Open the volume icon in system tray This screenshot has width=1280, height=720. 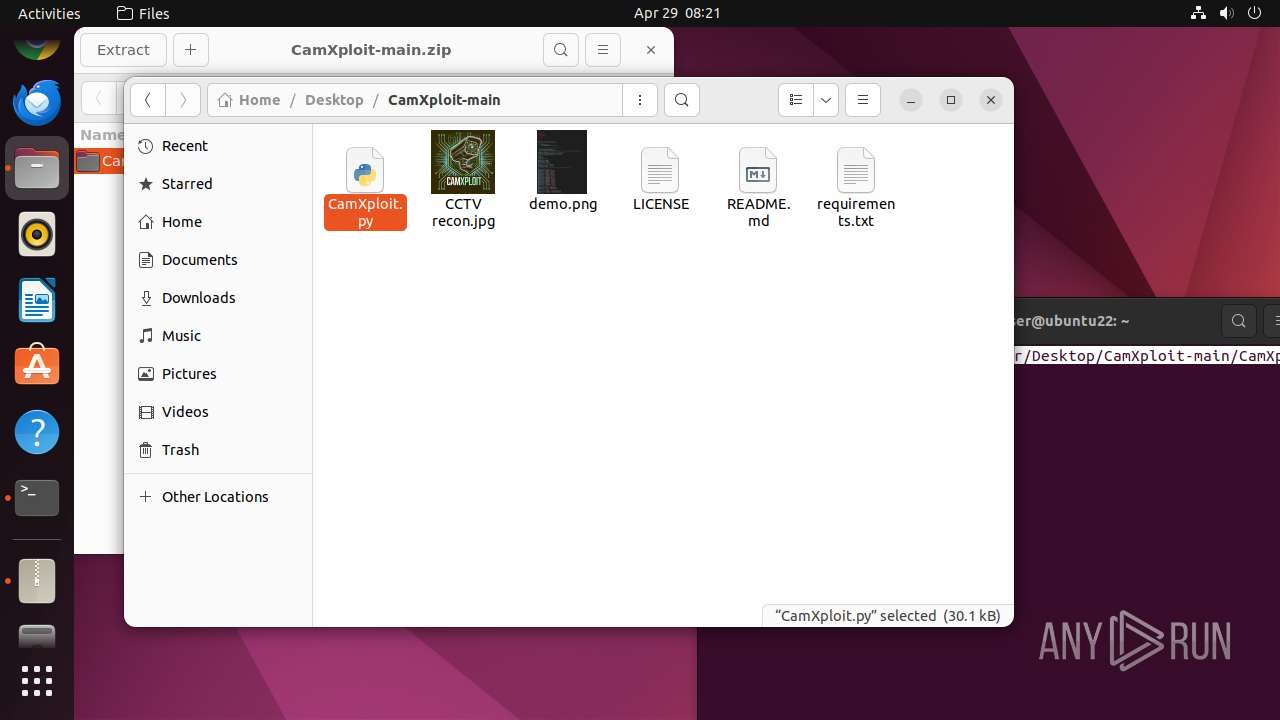coord(1227,13)
